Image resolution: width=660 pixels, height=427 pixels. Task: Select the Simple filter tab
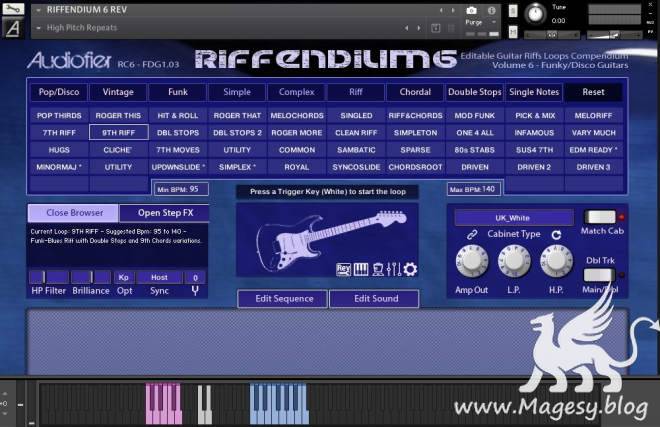tap(237, 92)
